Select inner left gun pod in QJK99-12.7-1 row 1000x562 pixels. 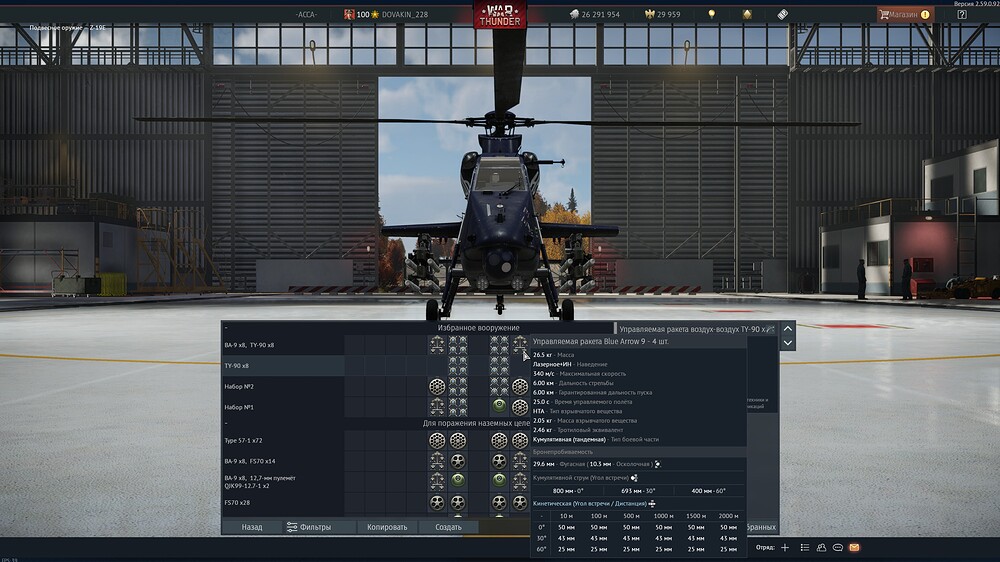click(x=458, y=481)
